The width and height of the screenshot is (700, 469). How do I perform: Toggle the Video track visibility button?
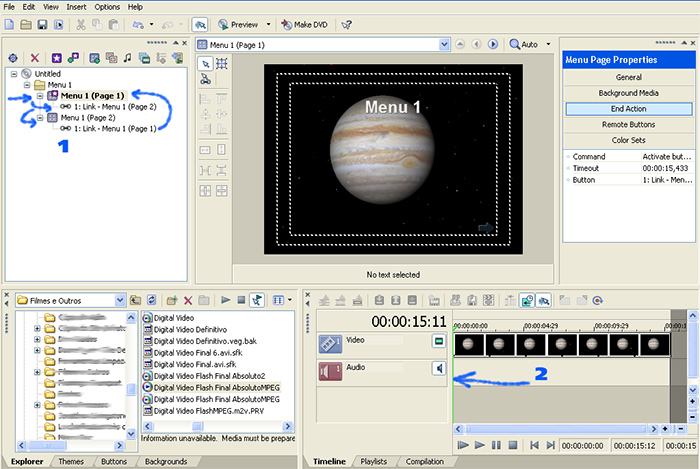point(439,341)
